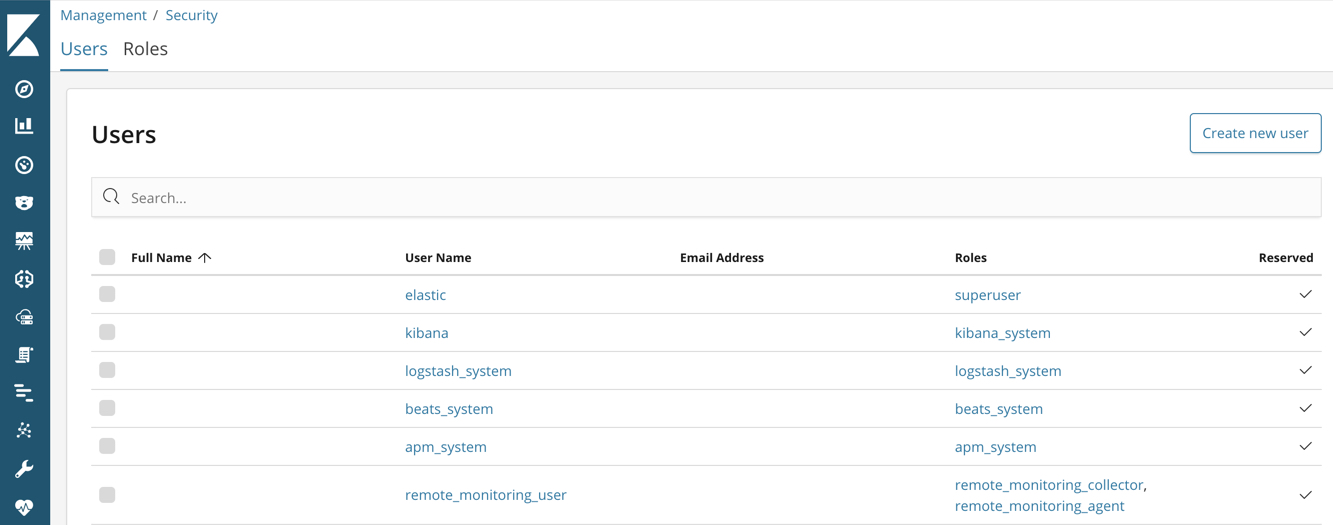
Task: Open Machine Learning from the sidebar
Action: click(24, 279)
